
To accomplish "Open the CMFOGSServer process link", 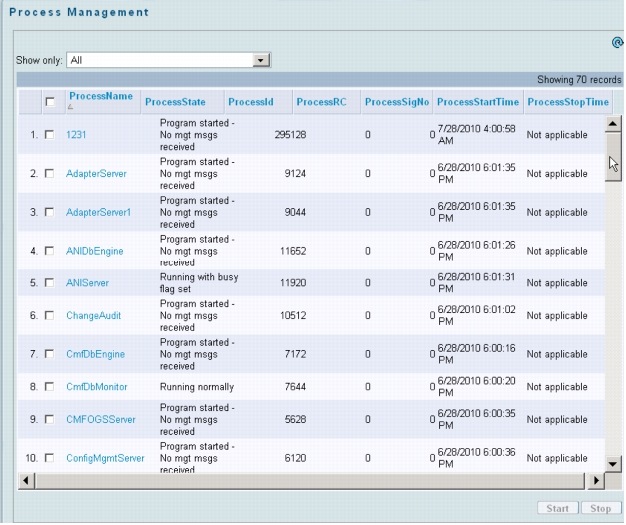I will (x=101, y=420).
